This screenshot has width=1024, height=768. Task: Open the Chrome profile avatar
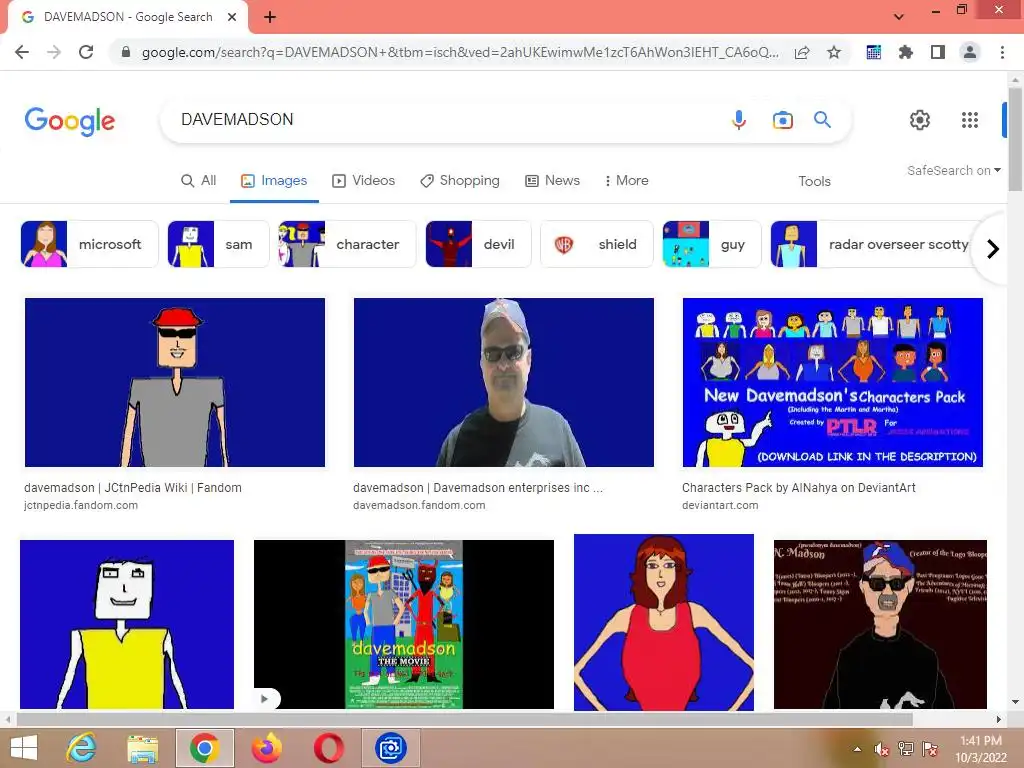click(970, 52)
